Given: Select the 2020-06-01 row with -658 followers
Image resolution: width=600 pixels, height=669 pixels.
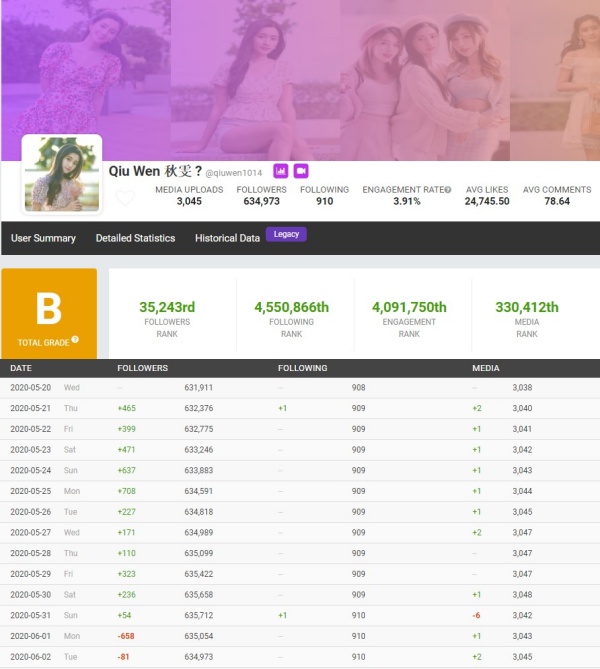Looking at the screenshot, I should click(300, 635).
